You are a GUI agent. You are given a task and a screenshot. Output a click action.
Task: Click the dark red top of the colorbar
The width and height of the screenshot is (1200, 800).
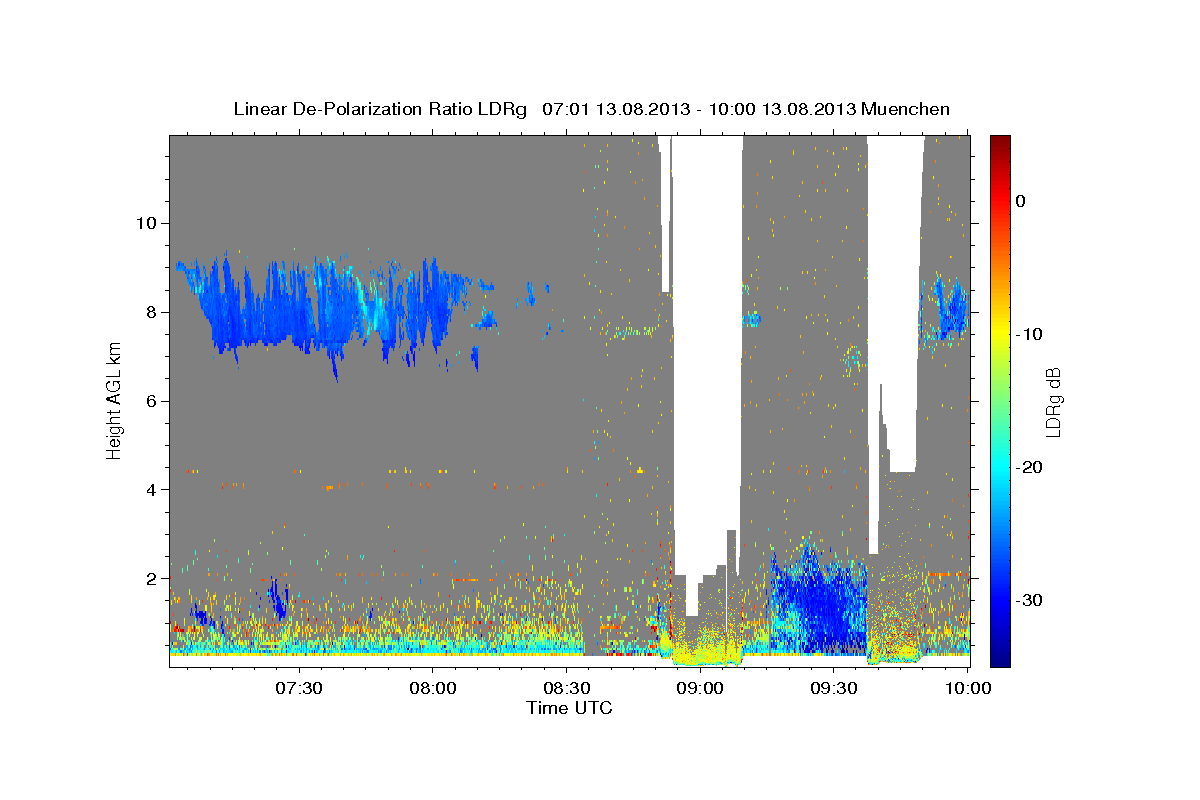point(1000,142)
